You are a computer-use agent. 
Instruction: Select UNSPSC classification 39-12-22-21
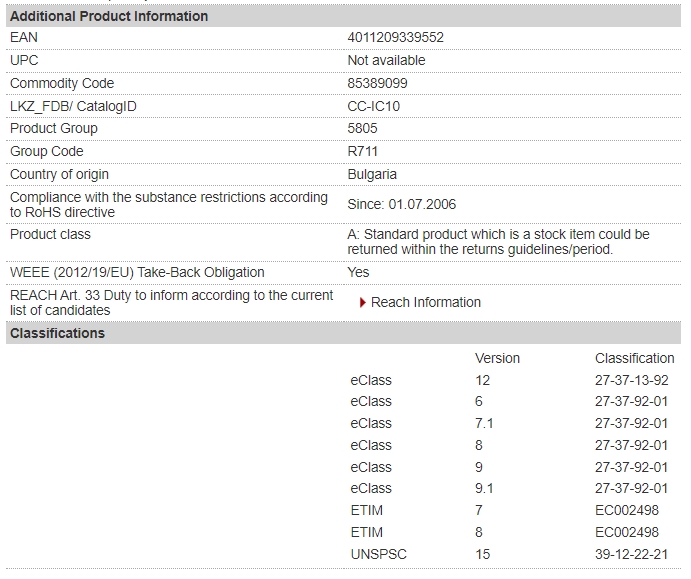click(632, 554)
